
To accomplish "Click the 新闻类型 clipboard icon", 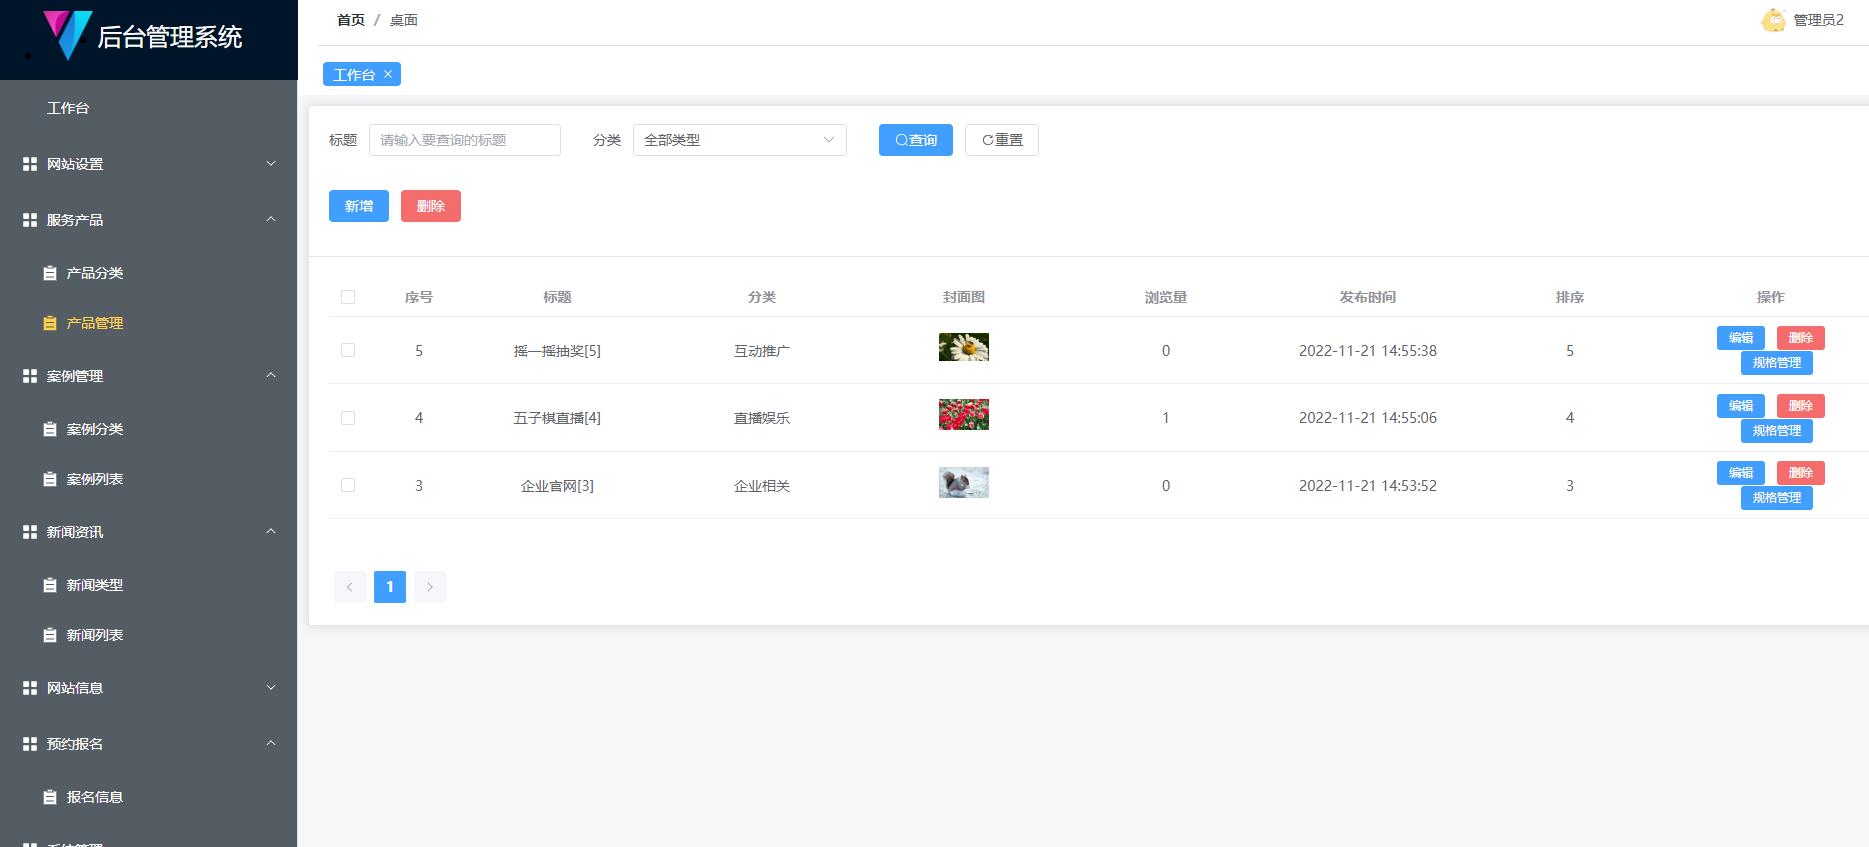I will click(x=50, y=585).
